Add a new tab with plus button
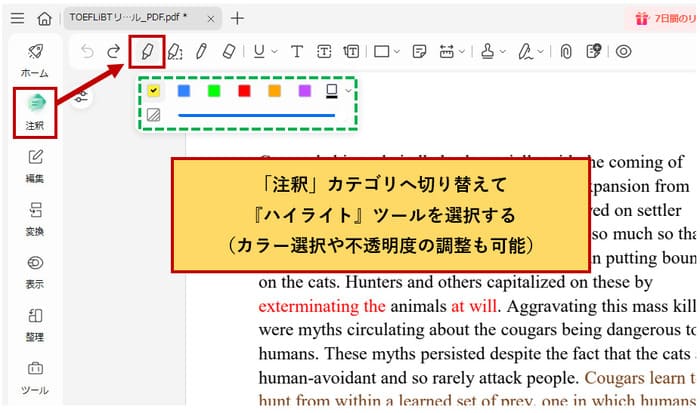This screenshot has height=413, width=700. pos(237,18)
